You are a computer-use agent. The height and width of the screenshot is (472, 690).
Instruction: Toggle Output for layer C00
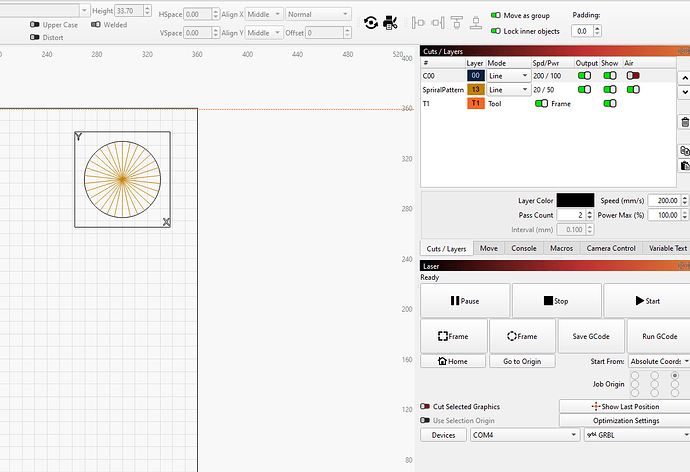coord(584,76)
